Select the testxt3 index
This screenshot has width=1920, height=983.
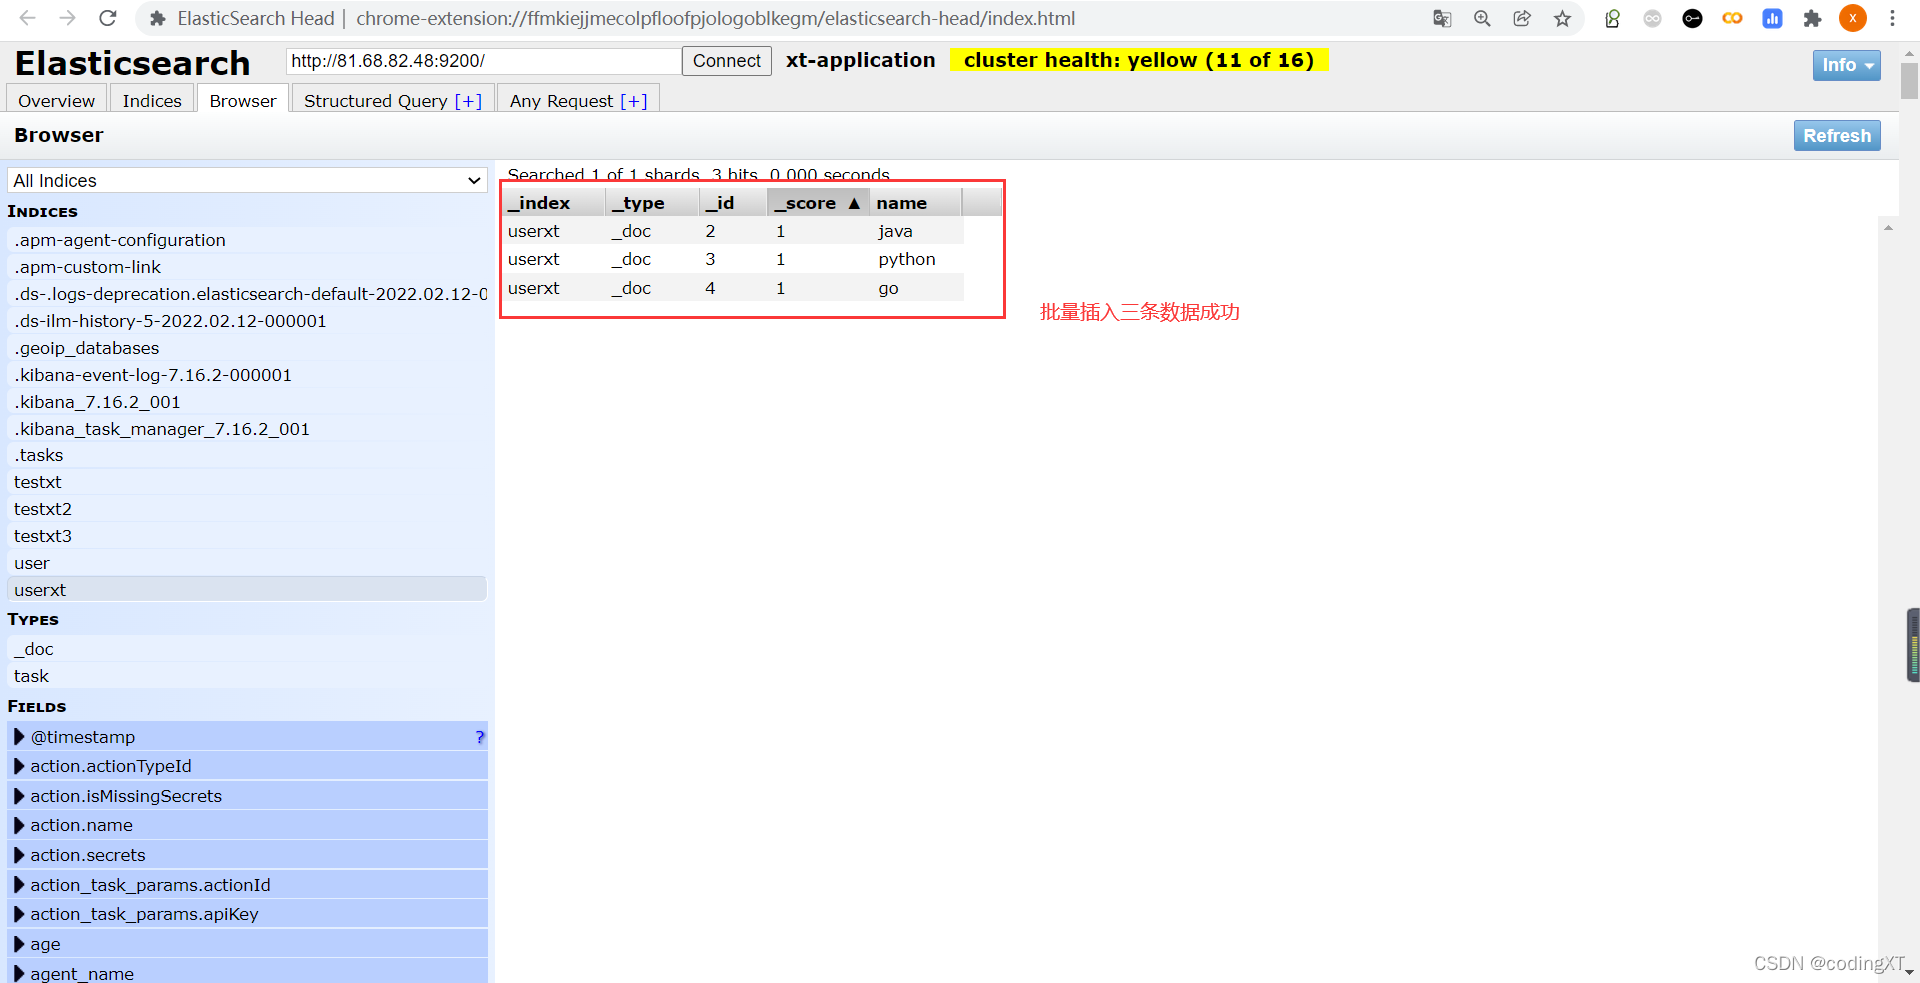pyautogui.click(x=247, y=536)
